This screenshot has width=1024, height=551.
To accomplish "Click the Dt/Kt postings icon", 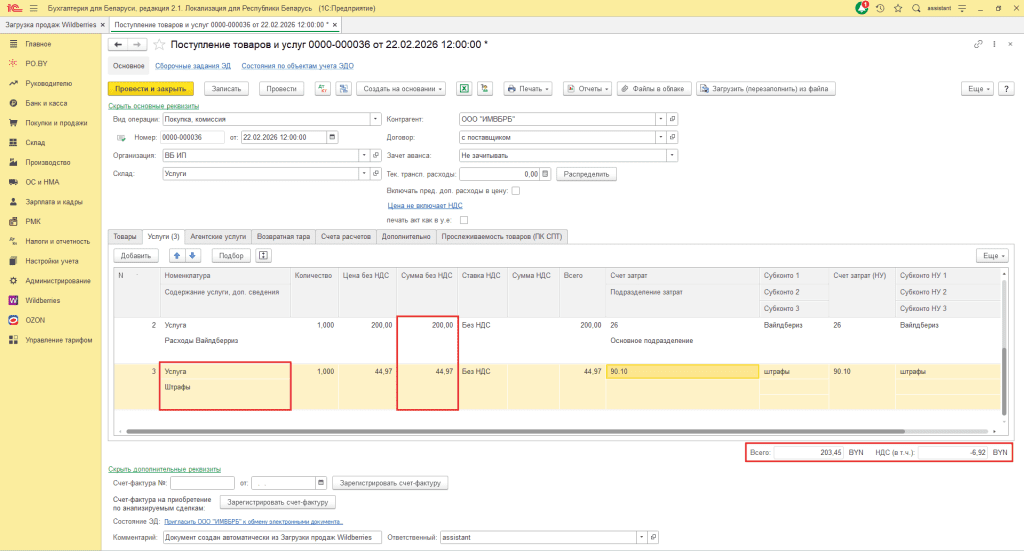I will point(322,88).
